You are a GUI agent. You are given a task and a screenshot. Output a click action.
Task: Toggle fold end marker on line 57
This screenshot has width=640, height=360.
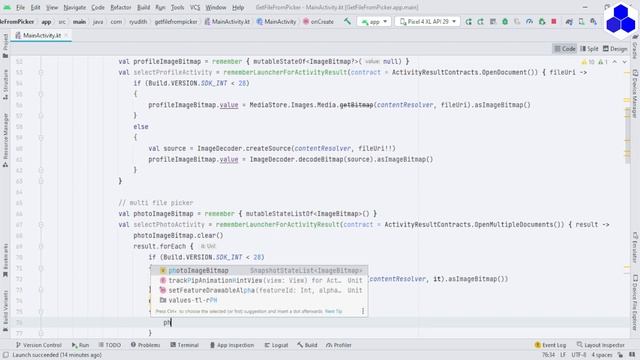41,116
